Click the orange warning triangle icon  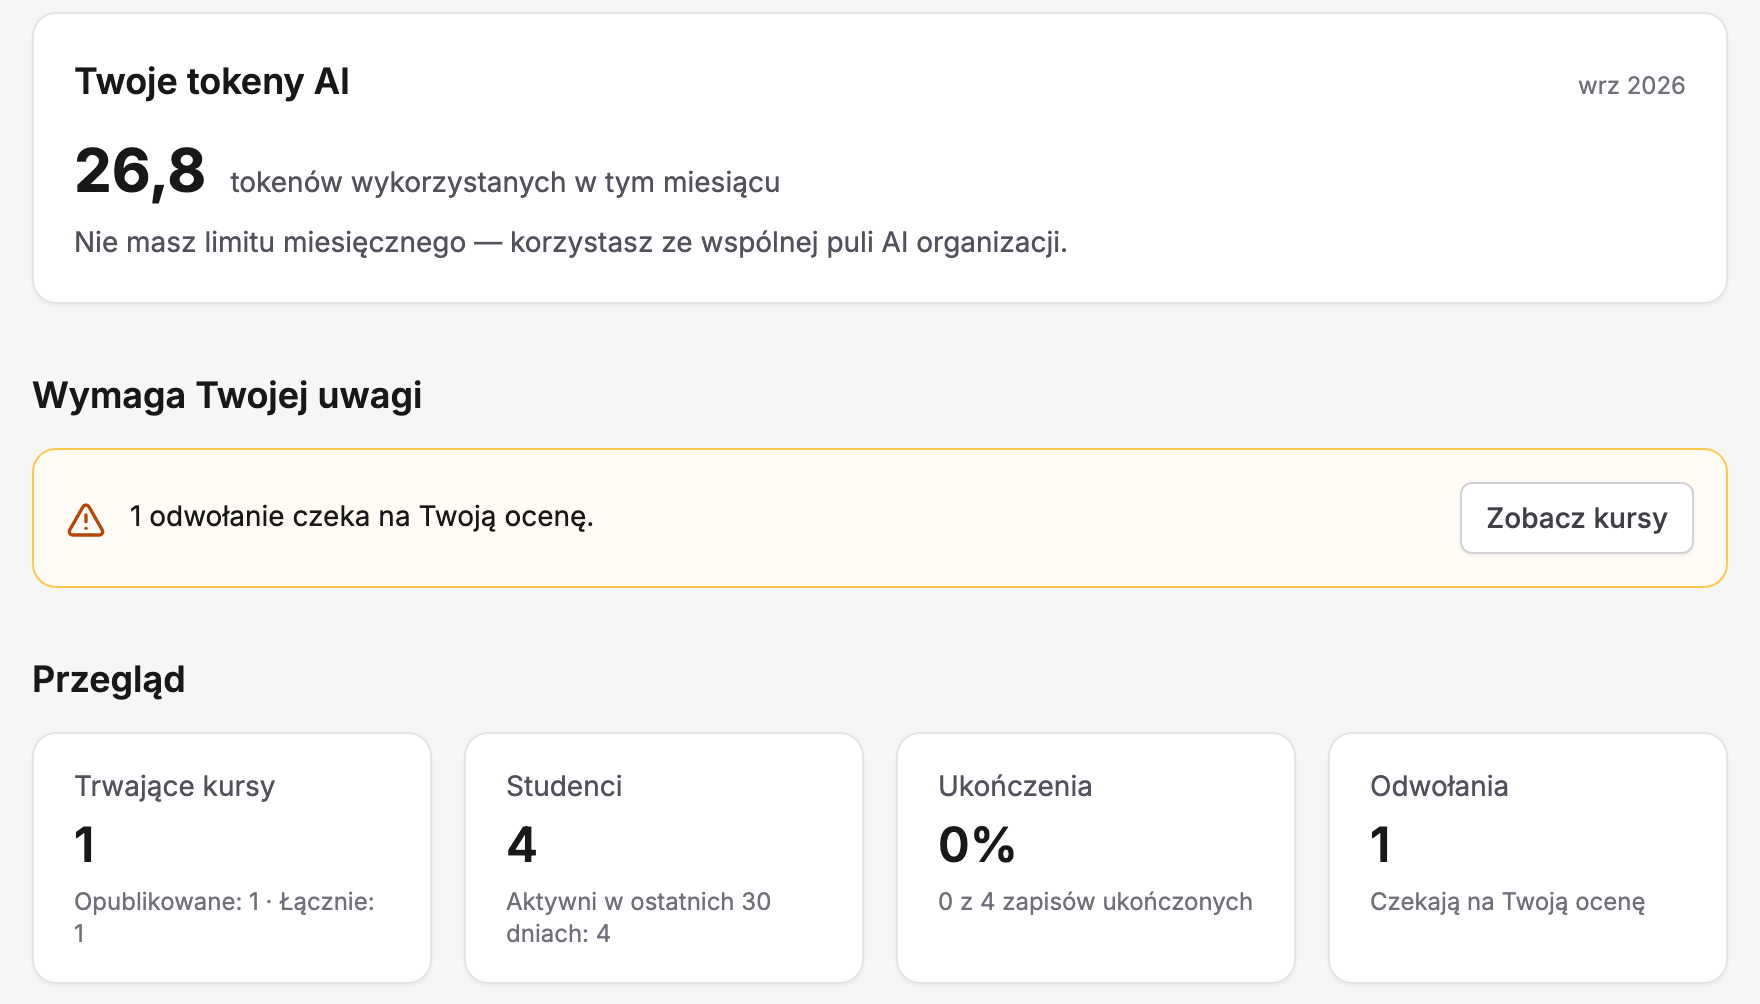tap(86, 519)
